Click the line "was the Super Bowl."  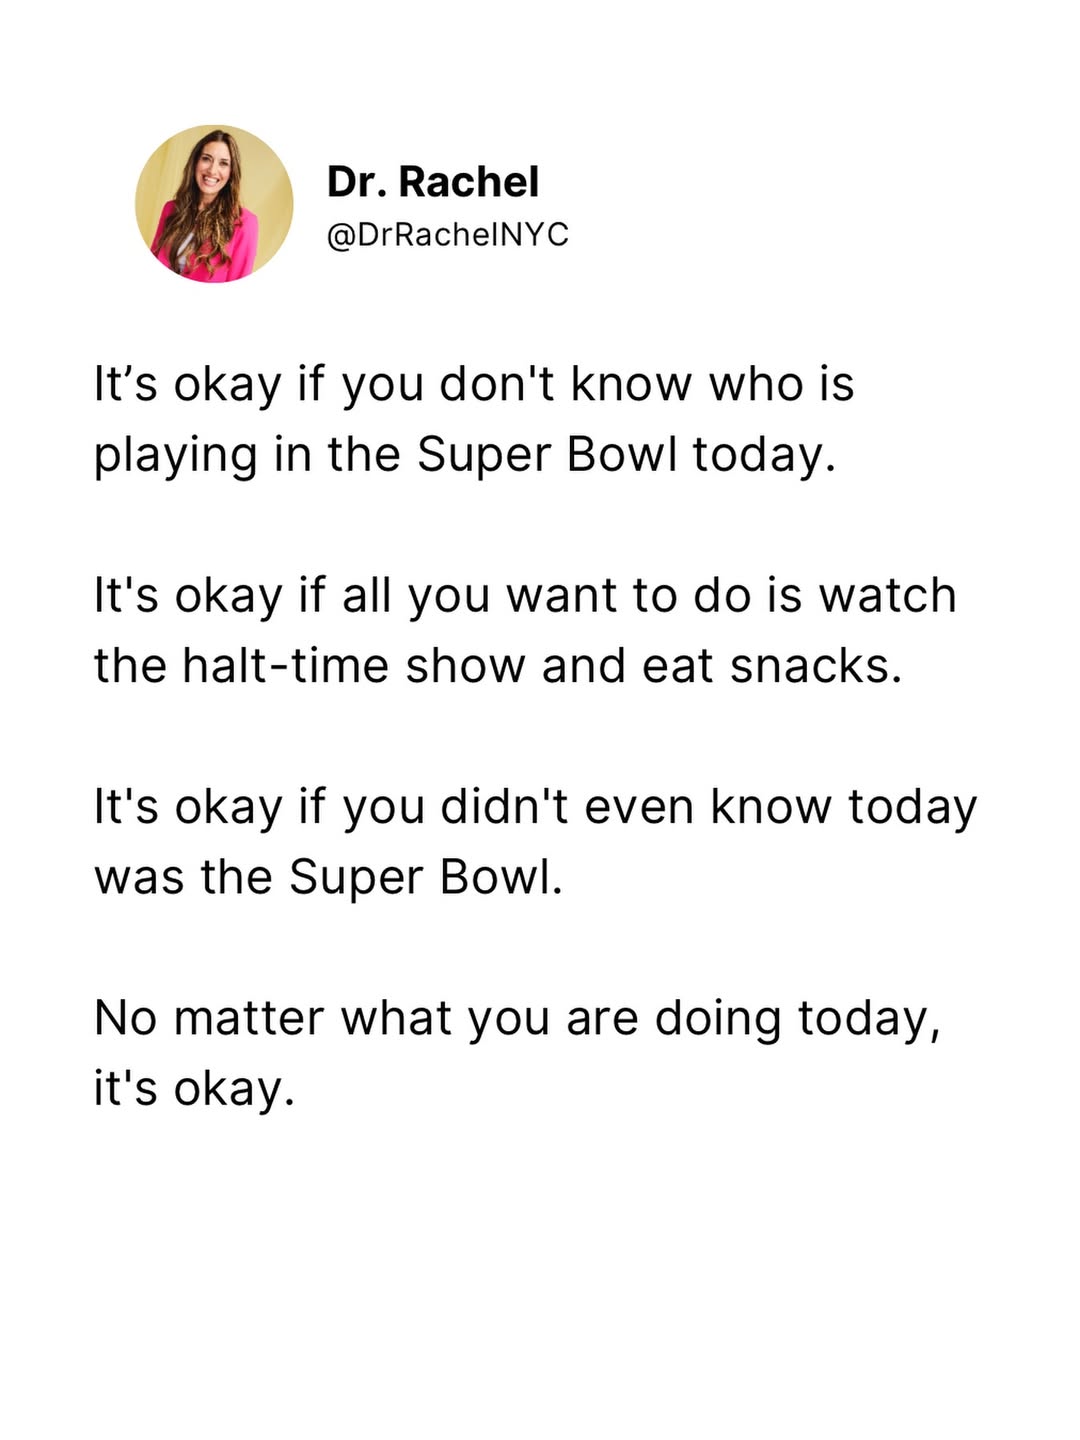click(329, 877)
